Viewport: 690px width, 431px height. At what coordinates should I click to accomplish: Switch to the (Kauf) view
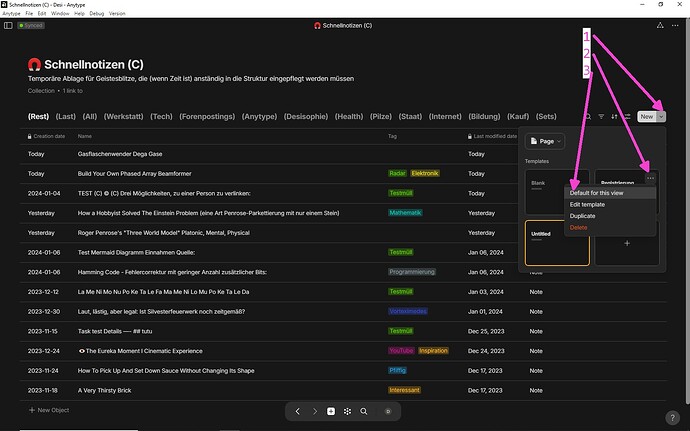click(518, 117)
